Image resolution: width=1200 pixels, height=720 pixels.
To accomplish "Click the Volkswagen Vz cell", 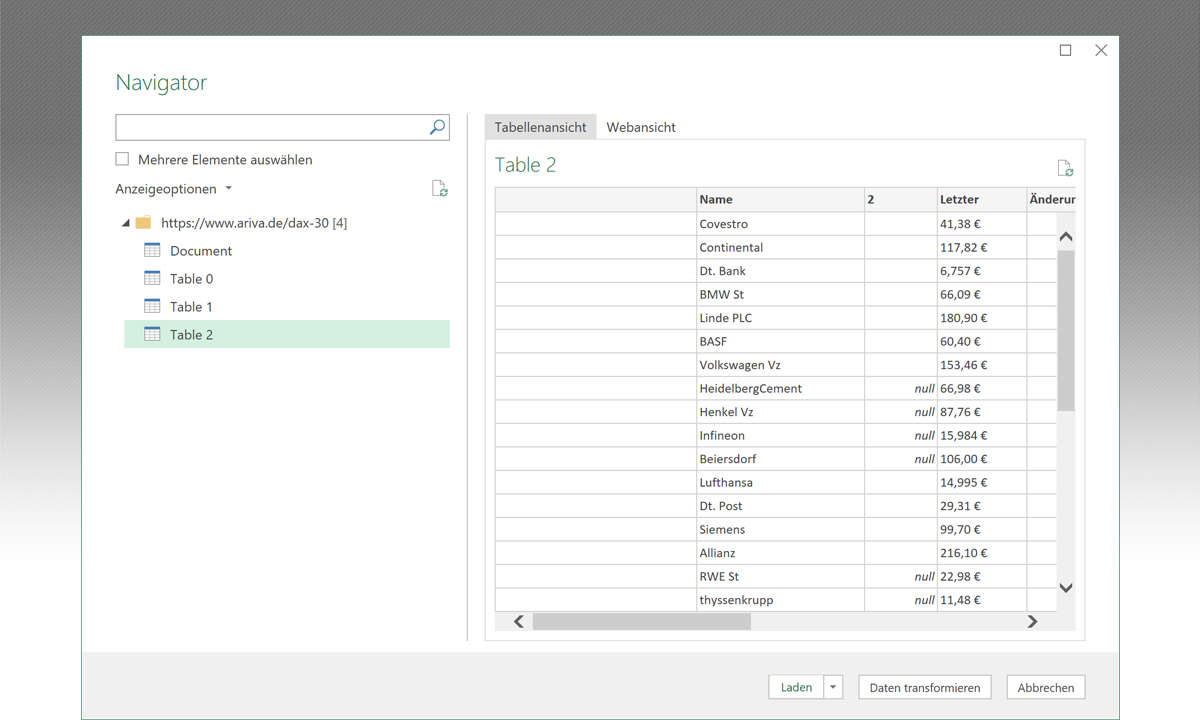I will pos(780,365).
